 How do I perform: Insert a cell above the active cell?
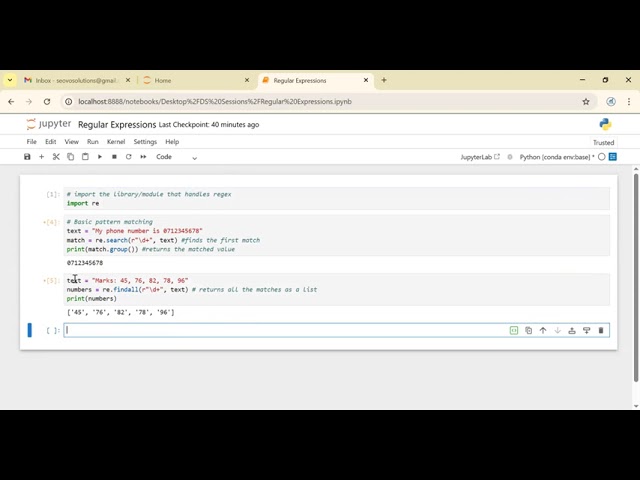pyautogui.click(x=572, y=330)
